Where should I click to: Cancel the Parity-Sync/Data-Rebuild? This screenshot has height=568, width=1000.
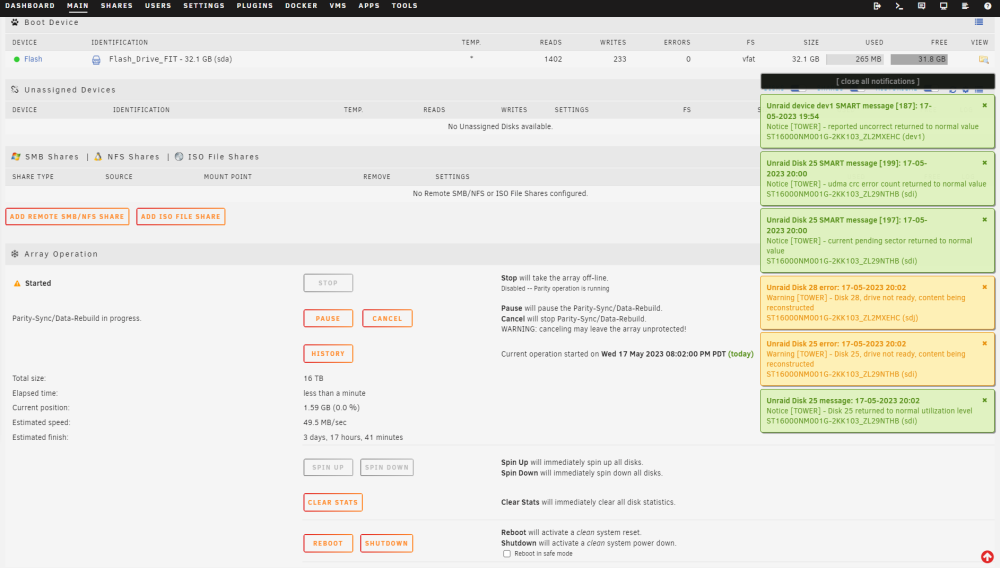387,318
